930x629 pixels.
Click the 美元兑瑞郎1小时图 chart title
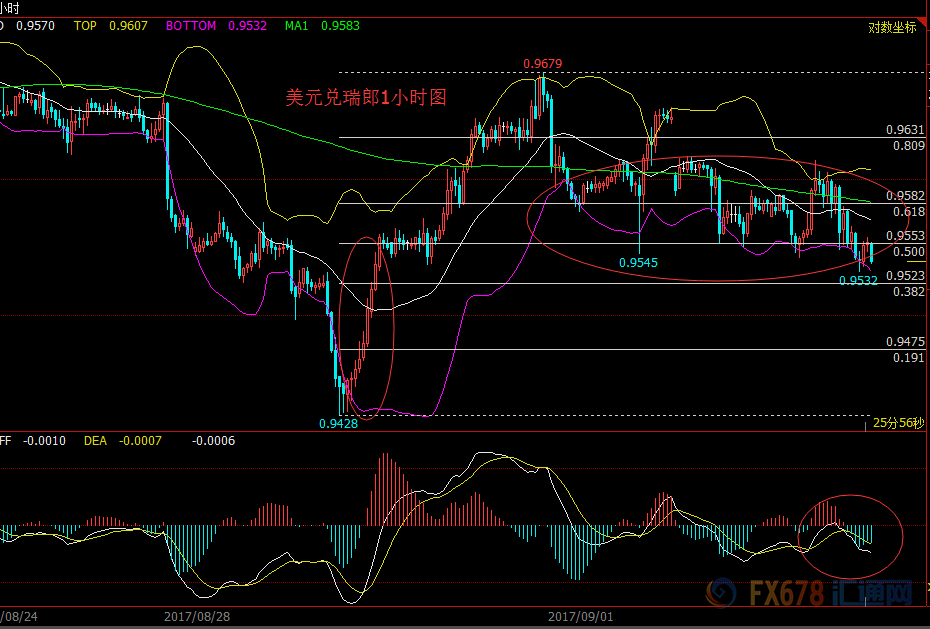point(366,97)
